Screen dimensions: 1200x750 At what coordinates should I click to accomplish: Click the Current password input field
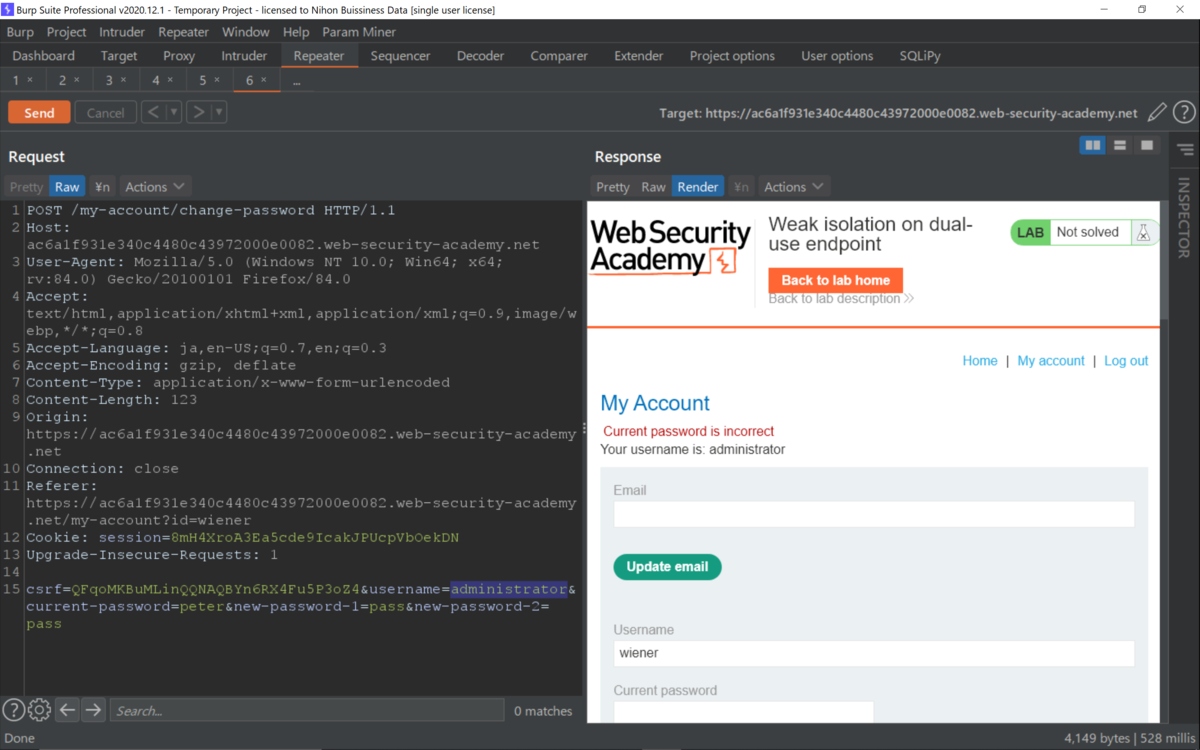coord(743,712)
